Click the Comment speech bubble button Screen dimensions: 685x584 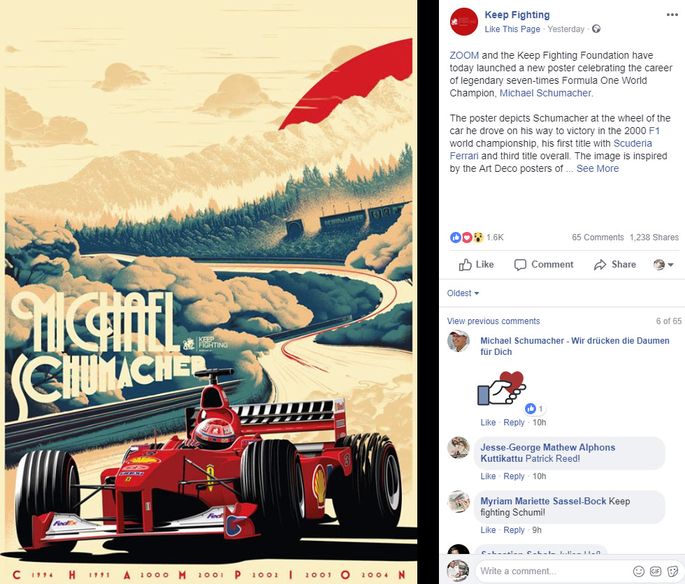[x=543, y=264]
